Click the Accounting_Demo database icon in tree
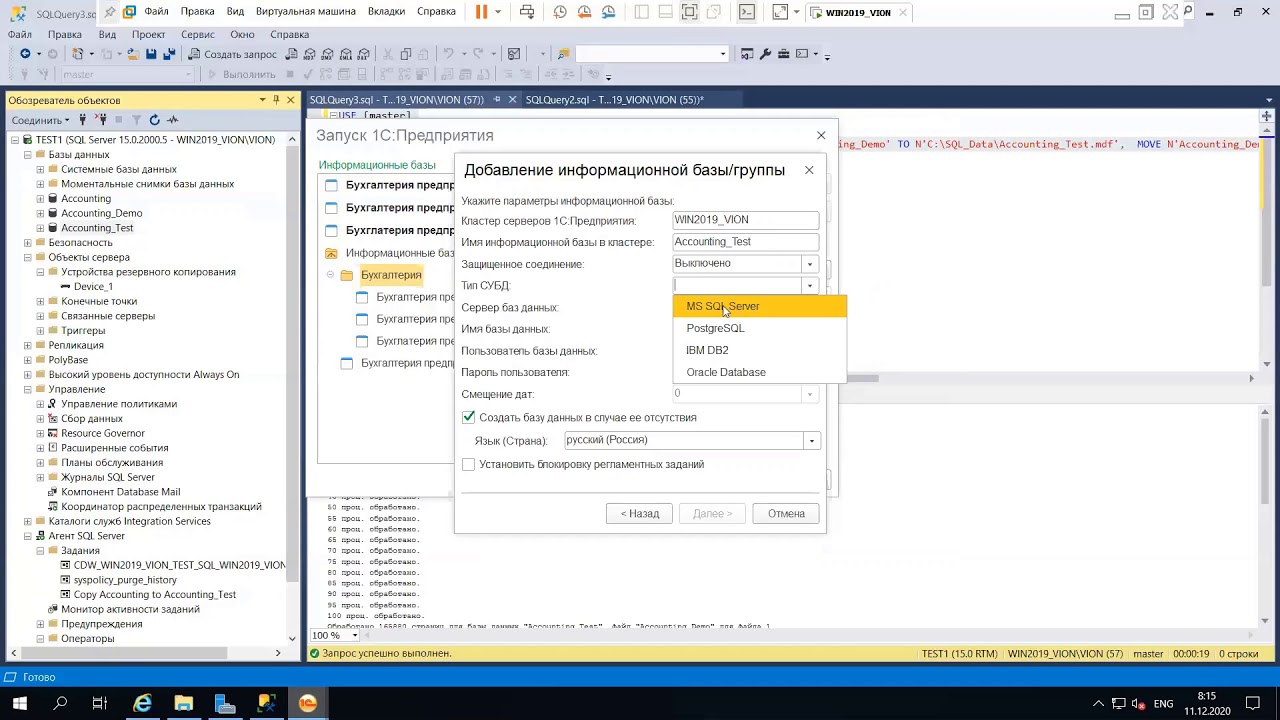This screenshot has width=1280, height=720. click(x=53, y=213)
